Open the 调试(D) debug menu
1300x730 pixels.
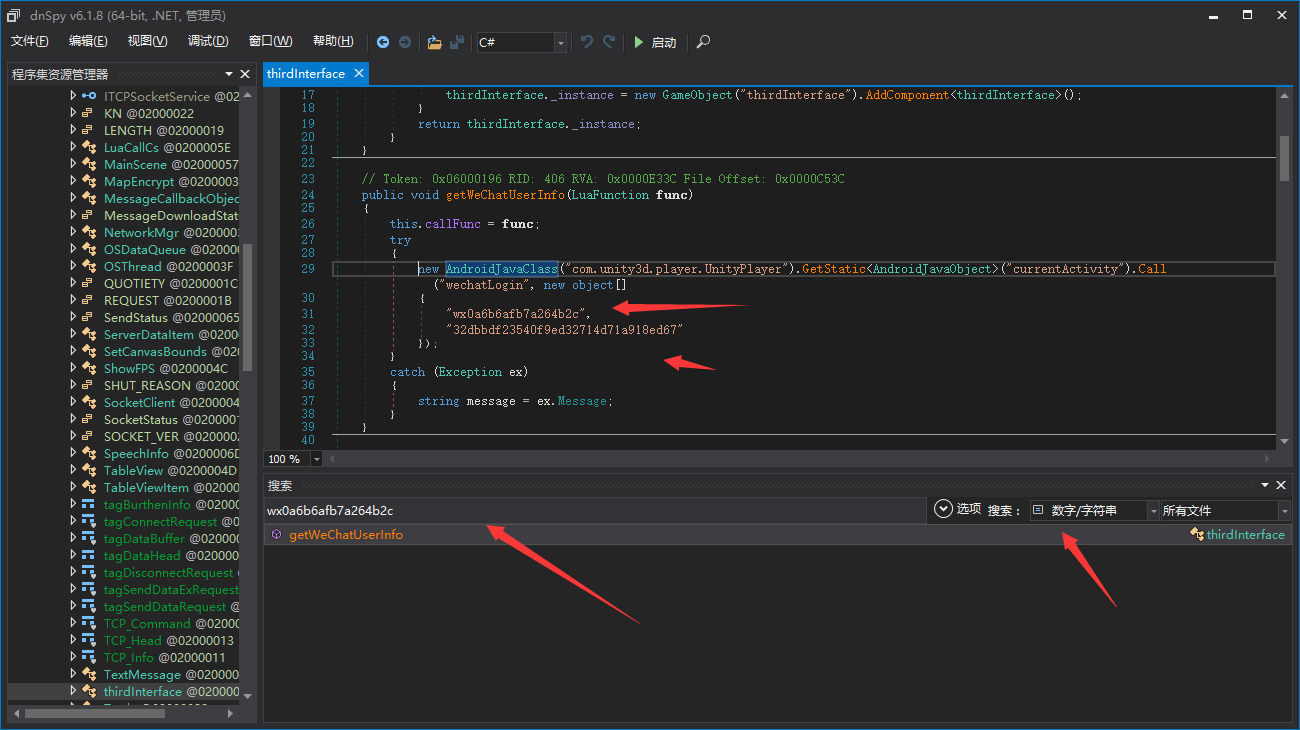208,41
